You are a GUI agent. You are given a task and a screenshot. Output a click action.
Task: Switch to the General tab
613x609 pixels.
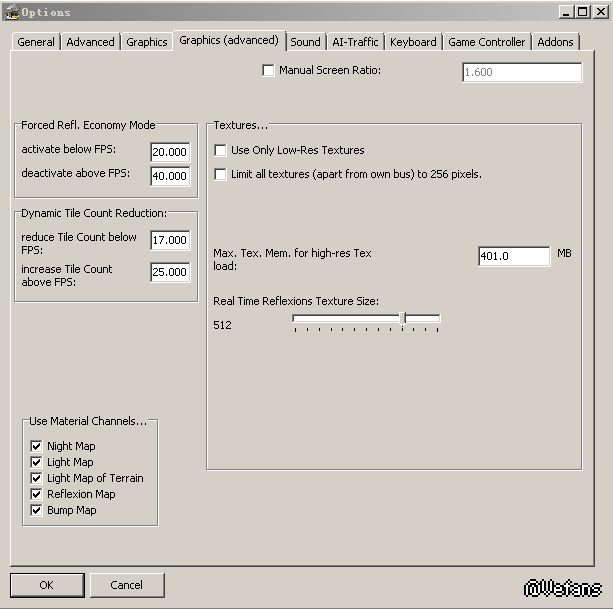pos(36,42)
